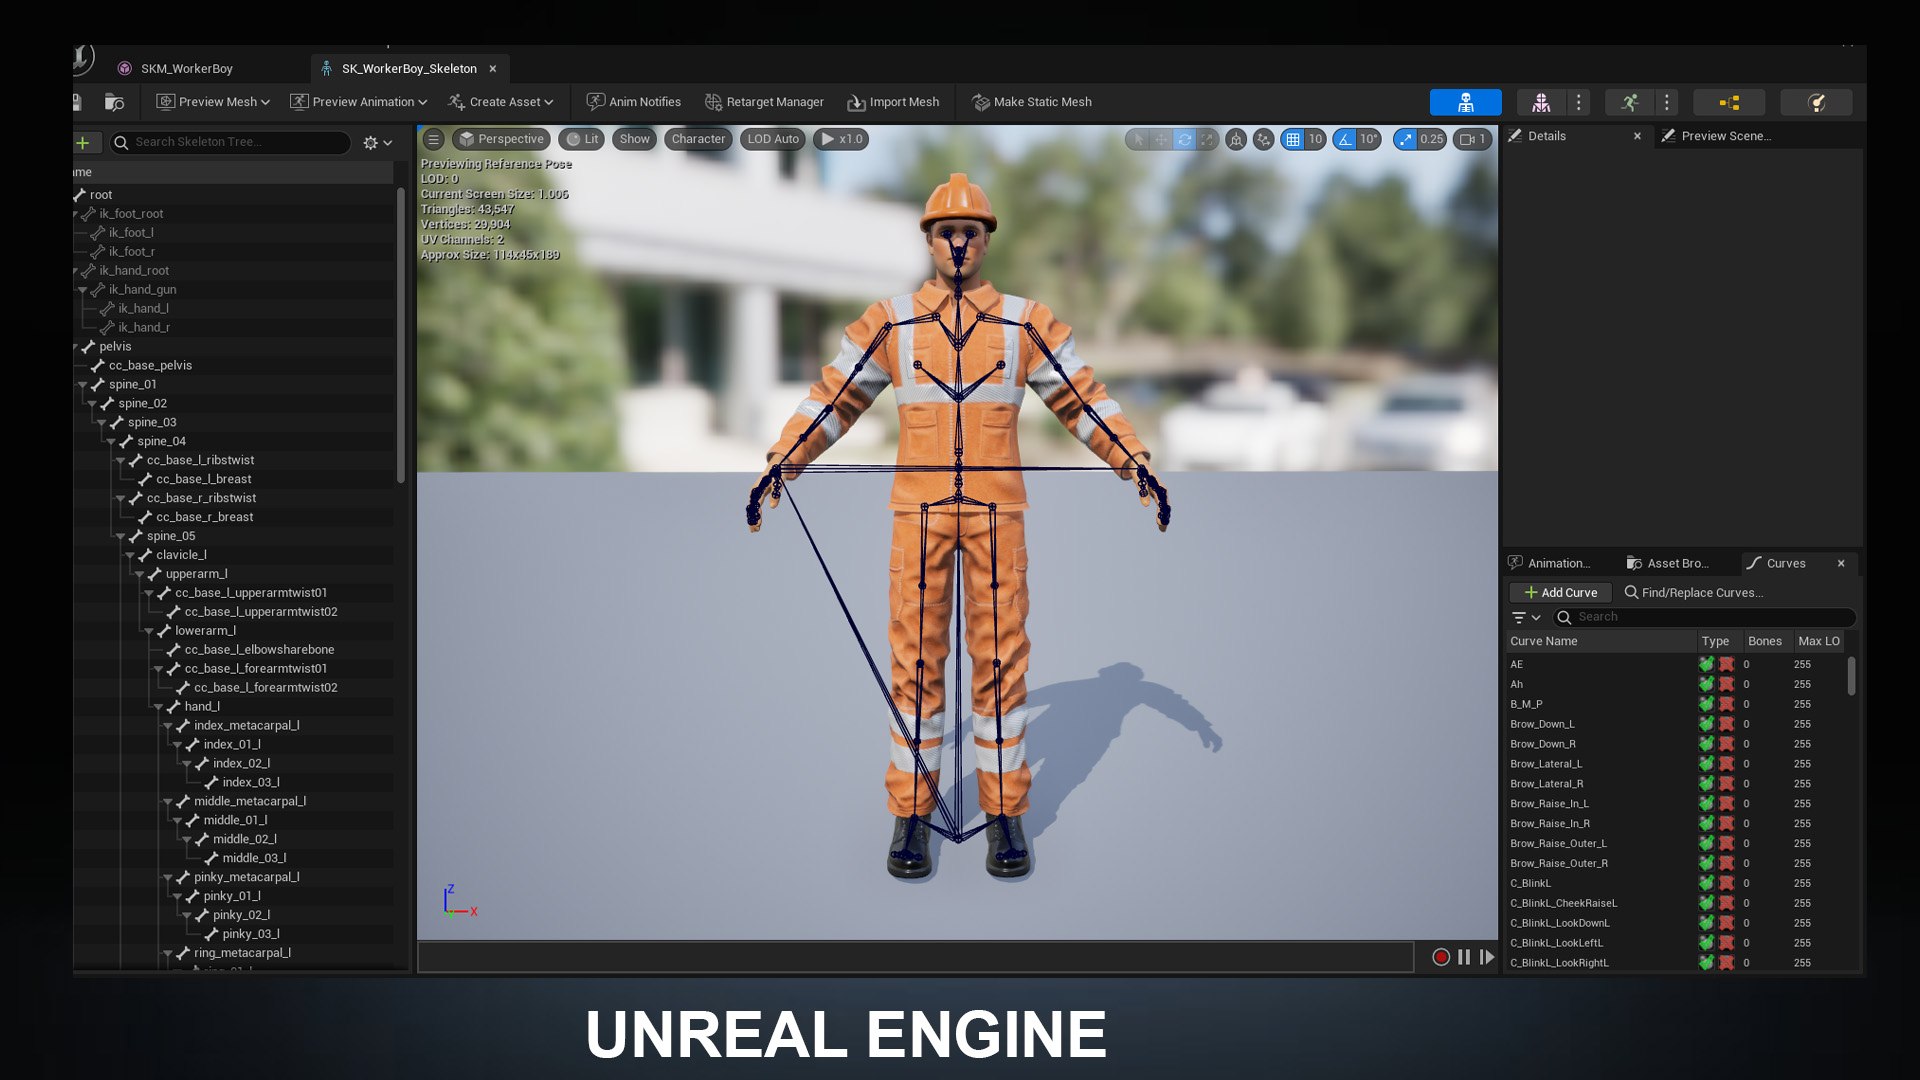This screenshot has height=1080, width=1920.
Task: Change scale snap value 0.25
Action: click(x=1432, y=139)
